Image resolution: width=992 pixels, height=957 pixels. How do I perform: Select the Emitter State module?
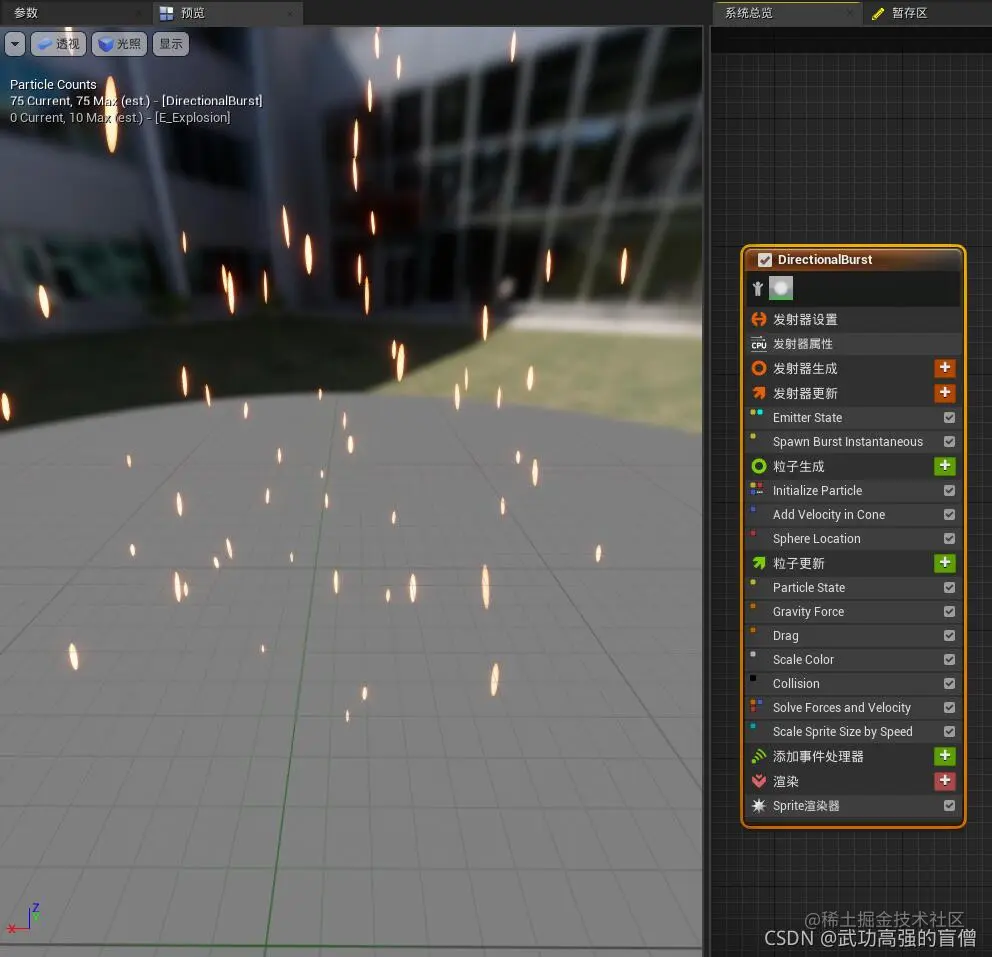pos(852,417)
